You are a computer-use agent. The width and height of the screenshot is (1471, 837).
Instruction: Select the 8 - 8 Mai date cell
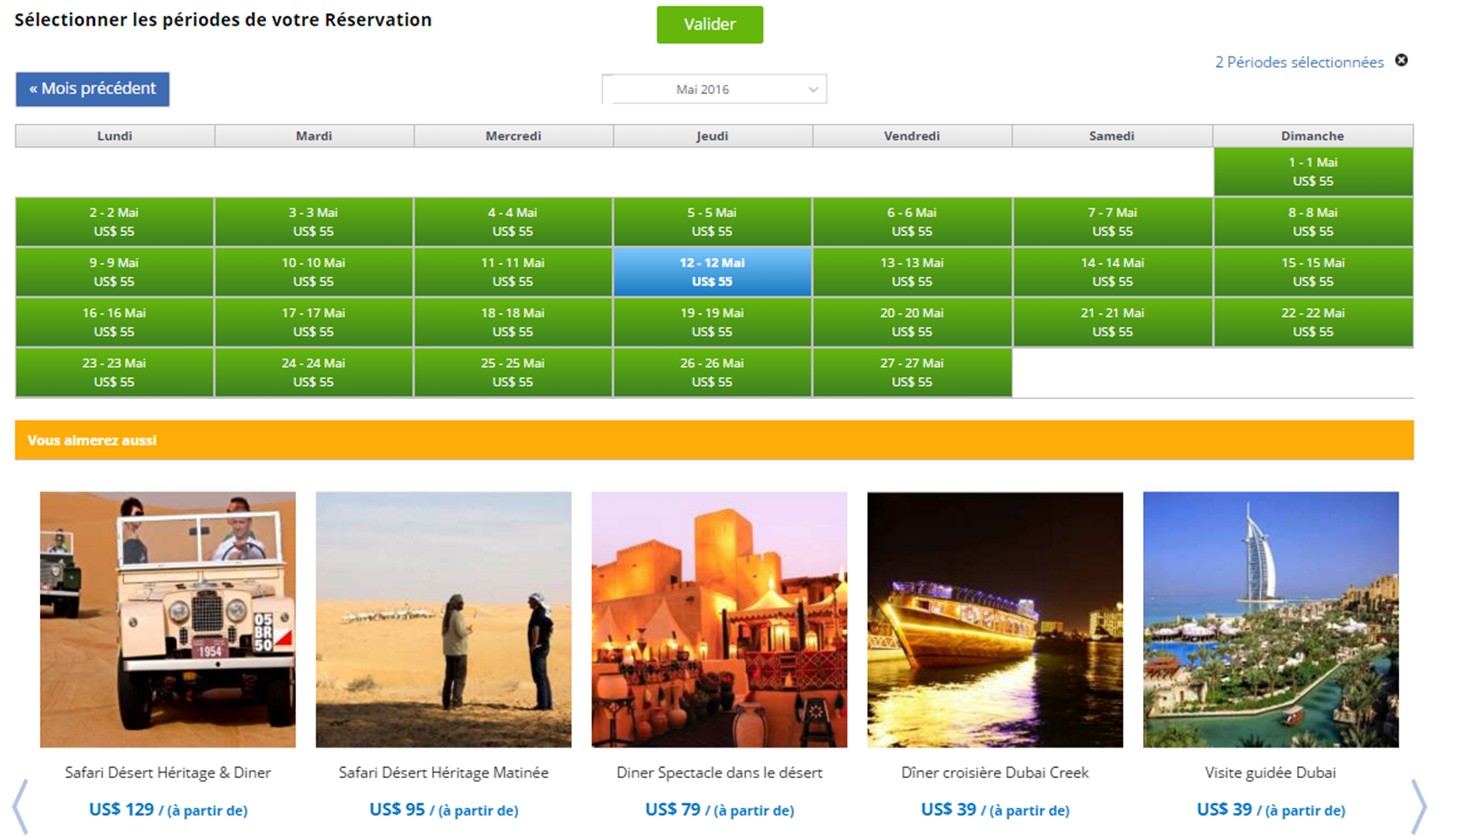click(1313, 222)
